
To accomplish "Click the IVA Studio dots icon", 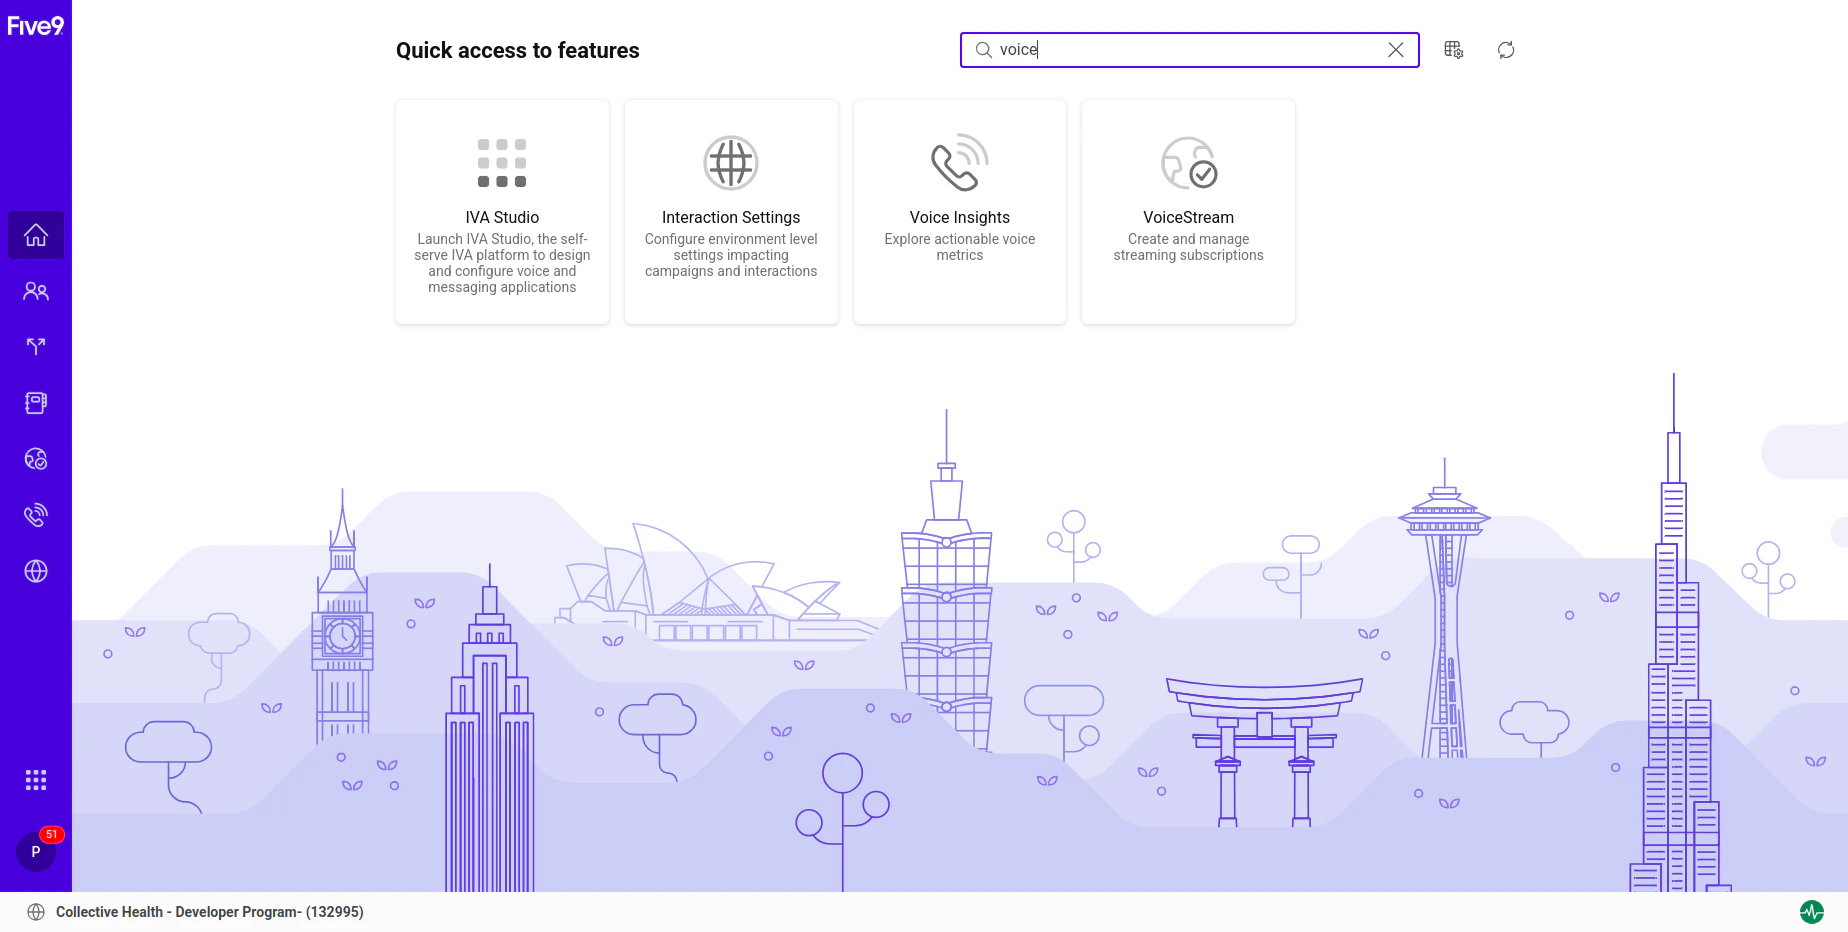I will pyautogui.click(x=502, y=163).
